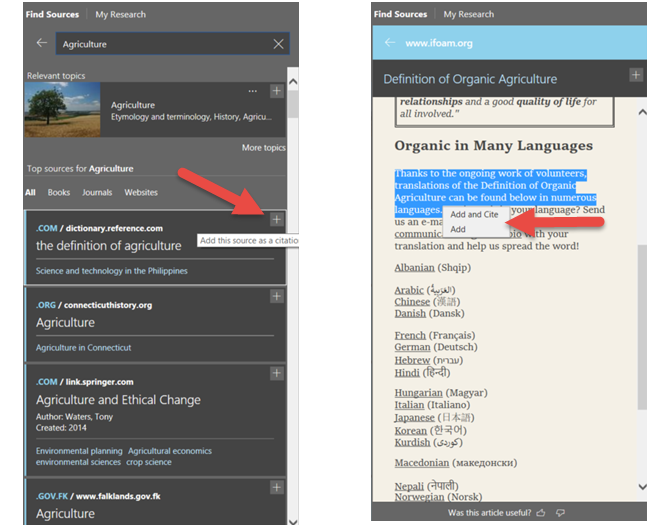Click environmental sciences tag
Viewport: 670px width, 525px height.
(x=78, y=462)
